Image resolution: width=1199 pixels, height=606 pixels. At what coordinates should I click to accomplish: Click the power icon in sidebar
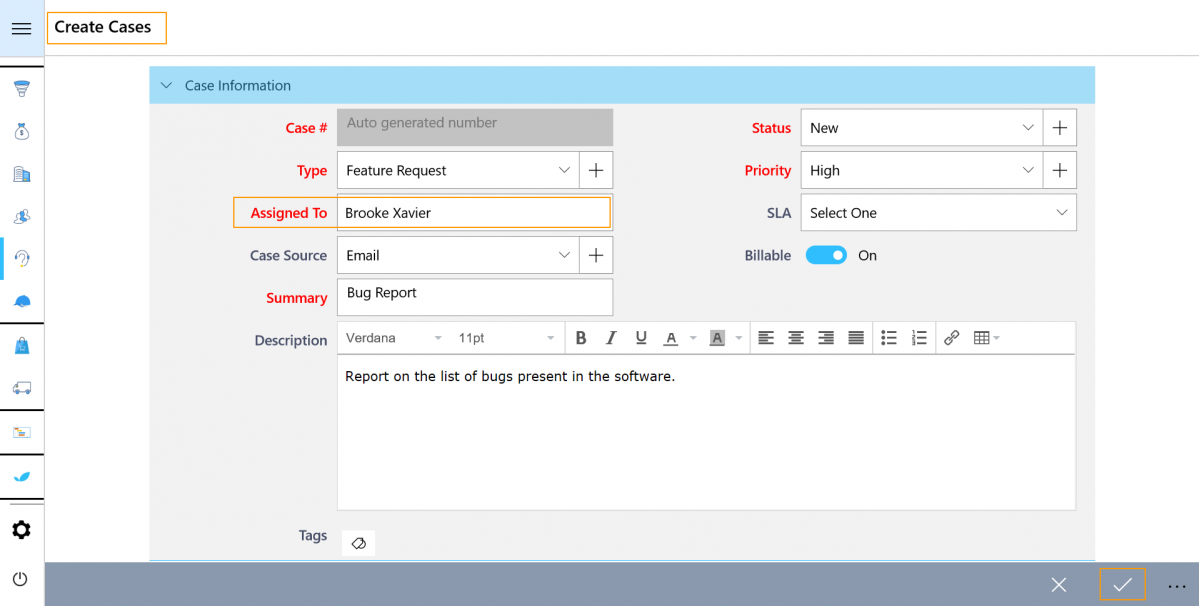(21, 579)
